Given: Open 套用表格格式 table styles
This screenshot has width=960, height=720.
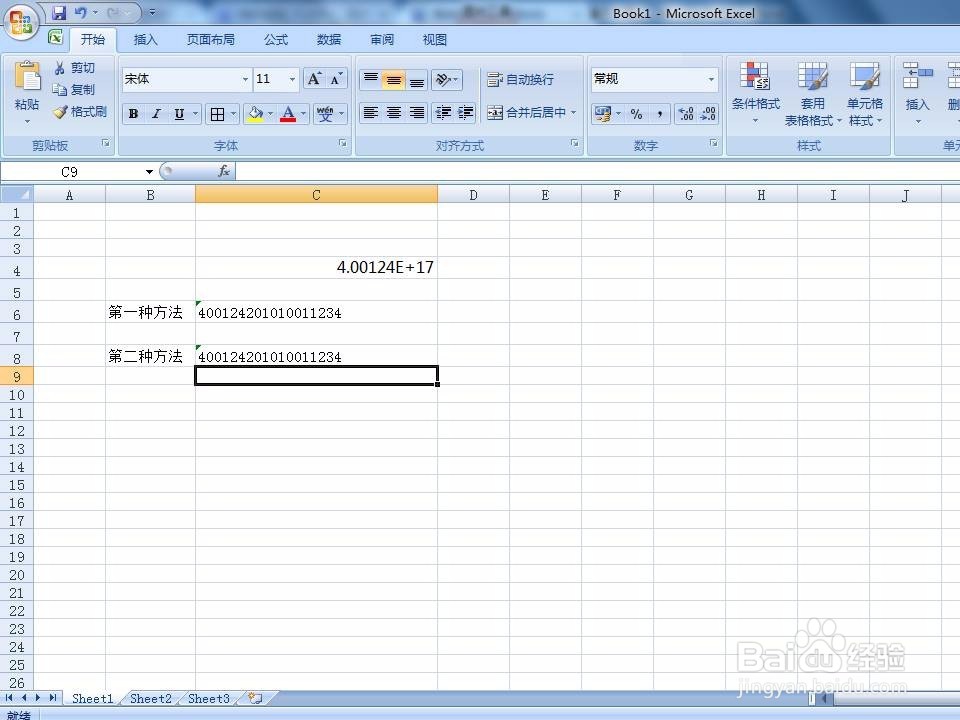Looking at the screenshot, I should coord(813,93).
